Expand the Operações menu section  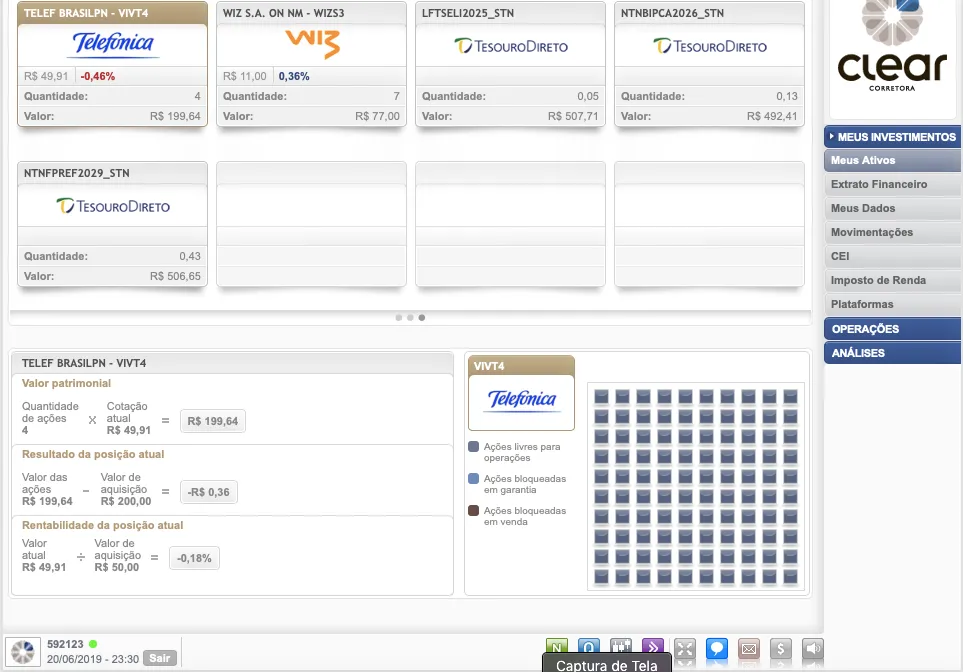(892, 329)
